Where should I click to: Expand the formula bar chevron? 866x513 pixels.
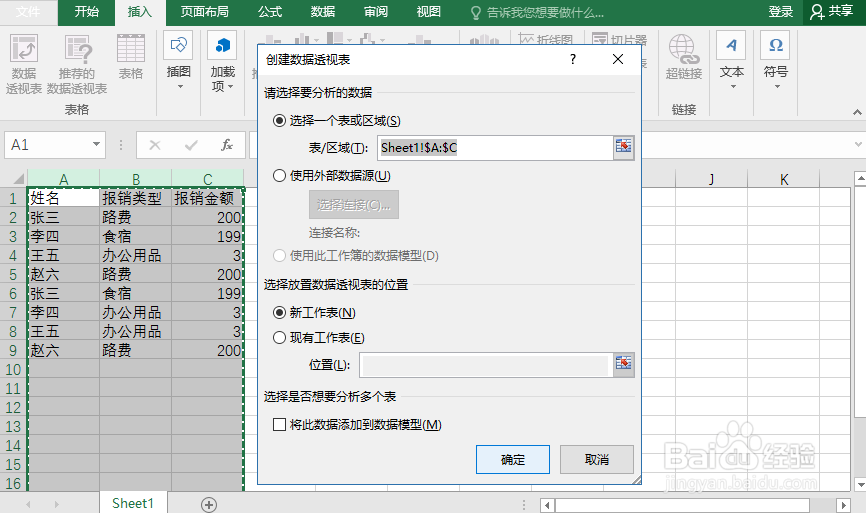(x=858, y=144)
